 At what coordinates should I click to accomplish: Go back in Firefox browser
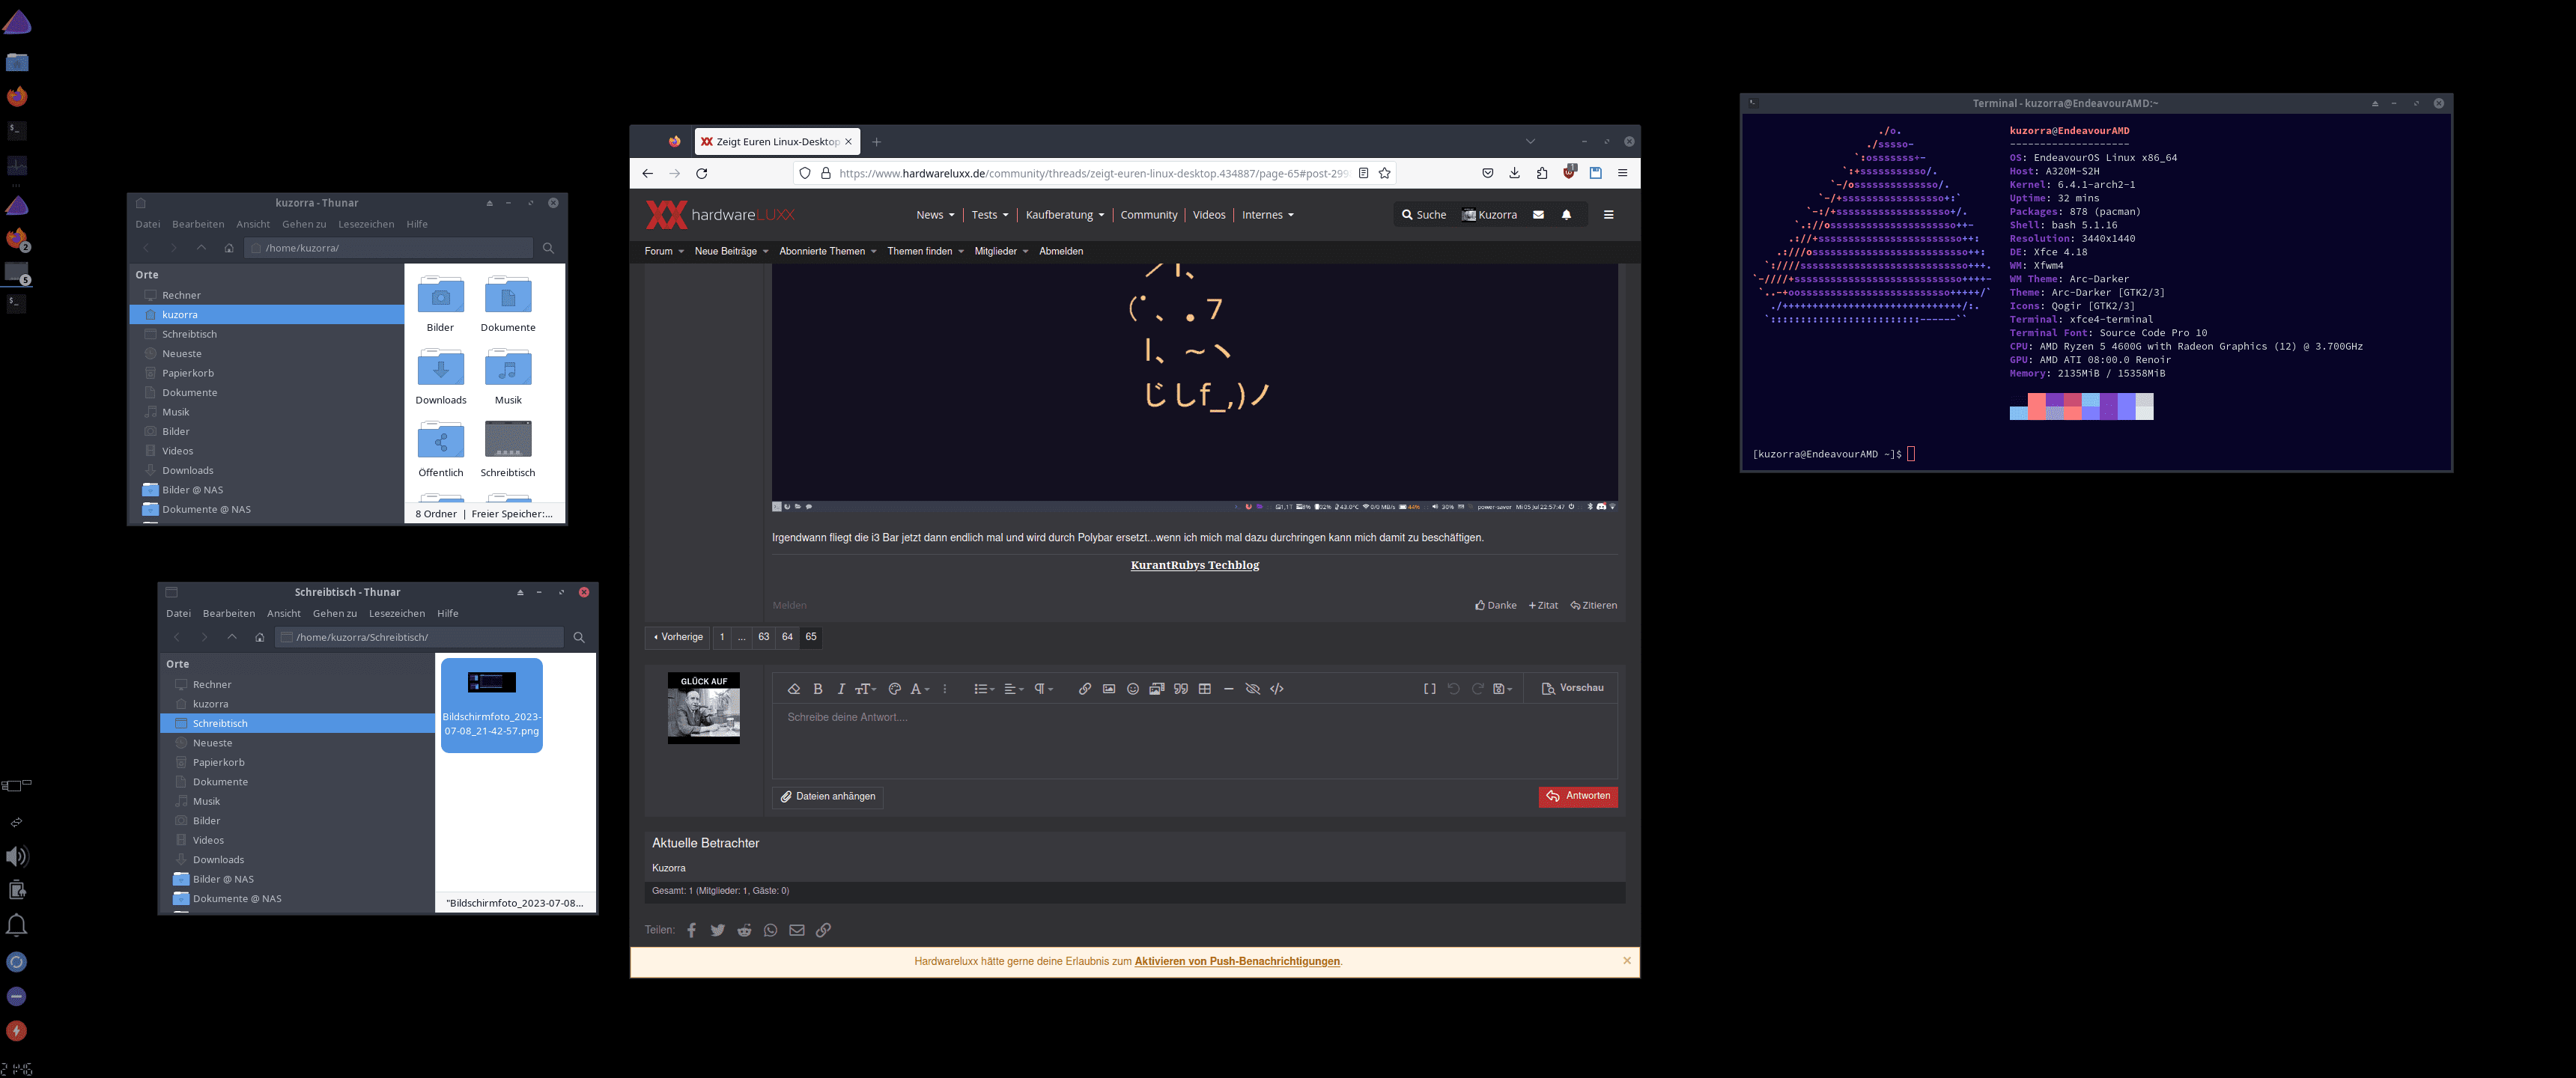click(648, 173)
